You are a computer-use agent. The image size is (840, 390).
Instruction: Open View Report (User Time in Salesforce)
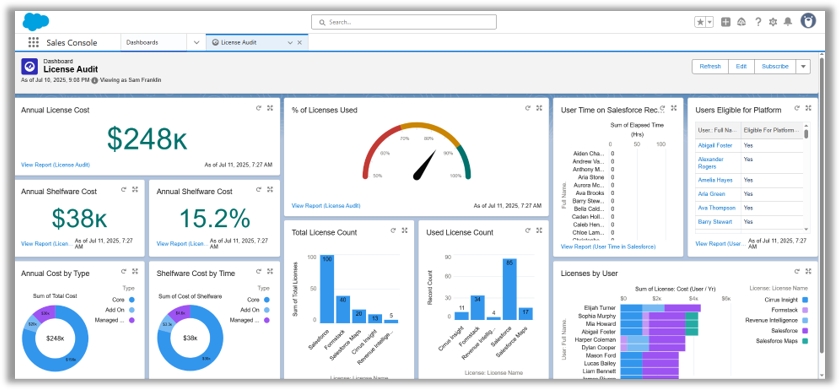pos(608,246)
